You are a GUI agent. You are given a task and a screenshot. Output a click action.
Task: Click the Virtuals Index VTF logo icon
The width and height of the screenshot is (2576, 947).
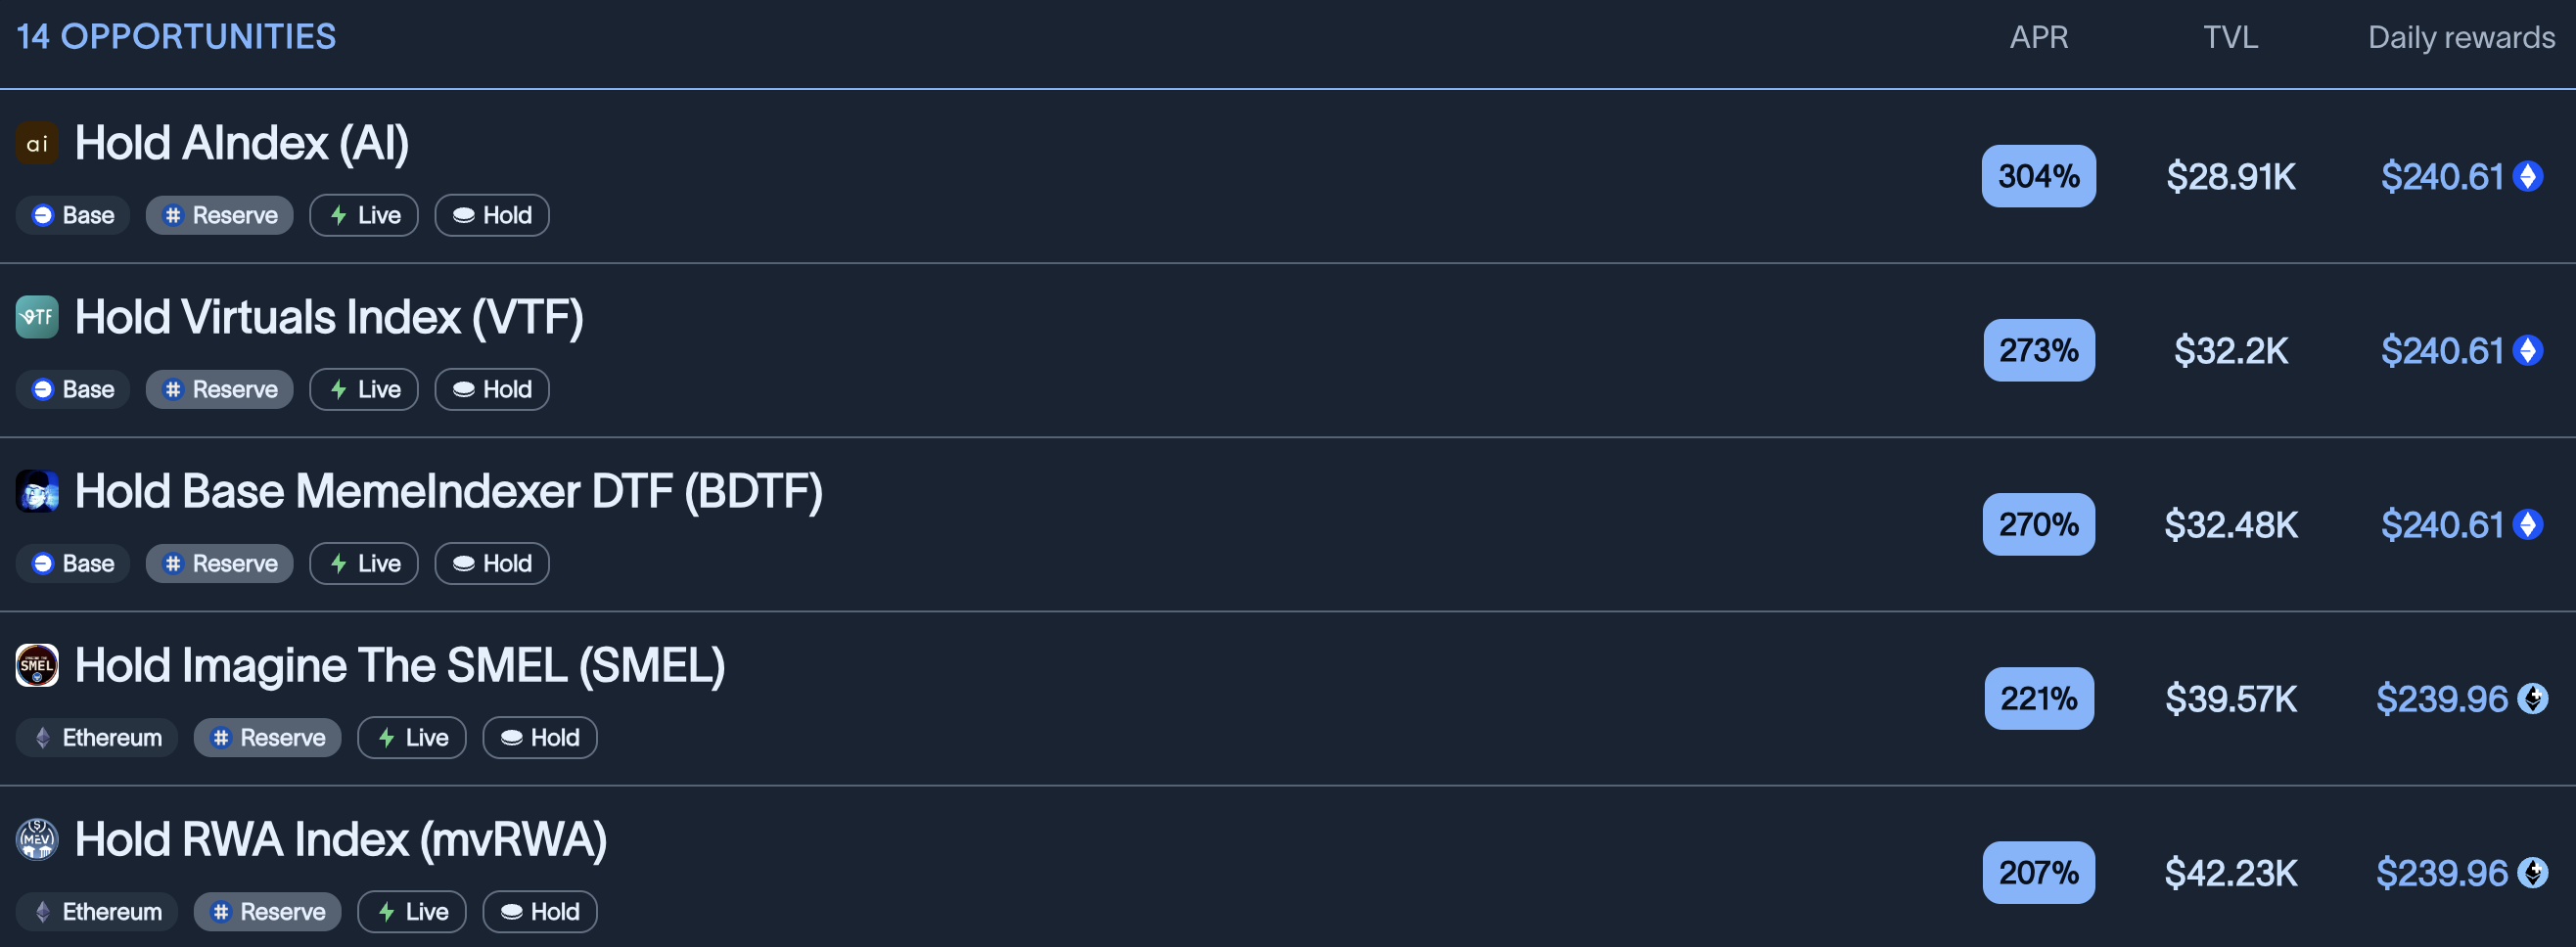tap(37, 317)
